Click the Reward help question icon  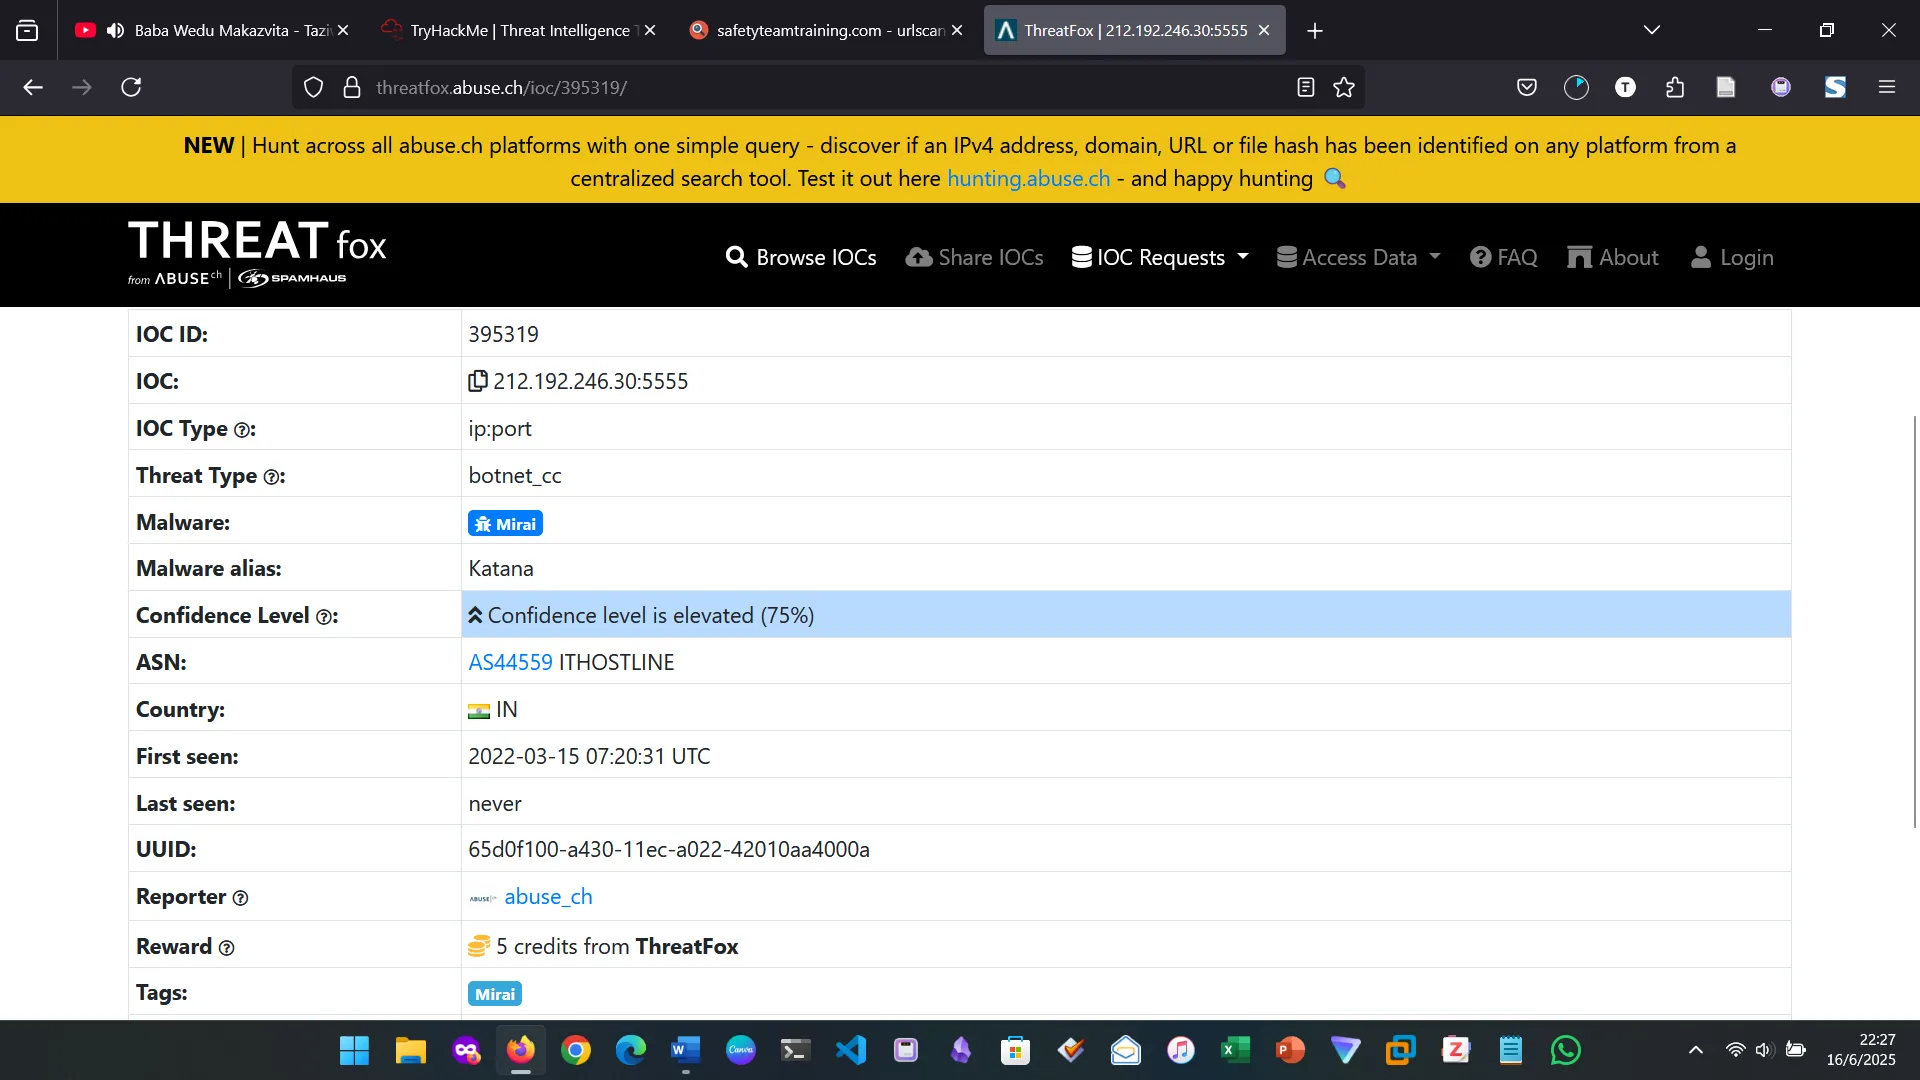[226, 948]
